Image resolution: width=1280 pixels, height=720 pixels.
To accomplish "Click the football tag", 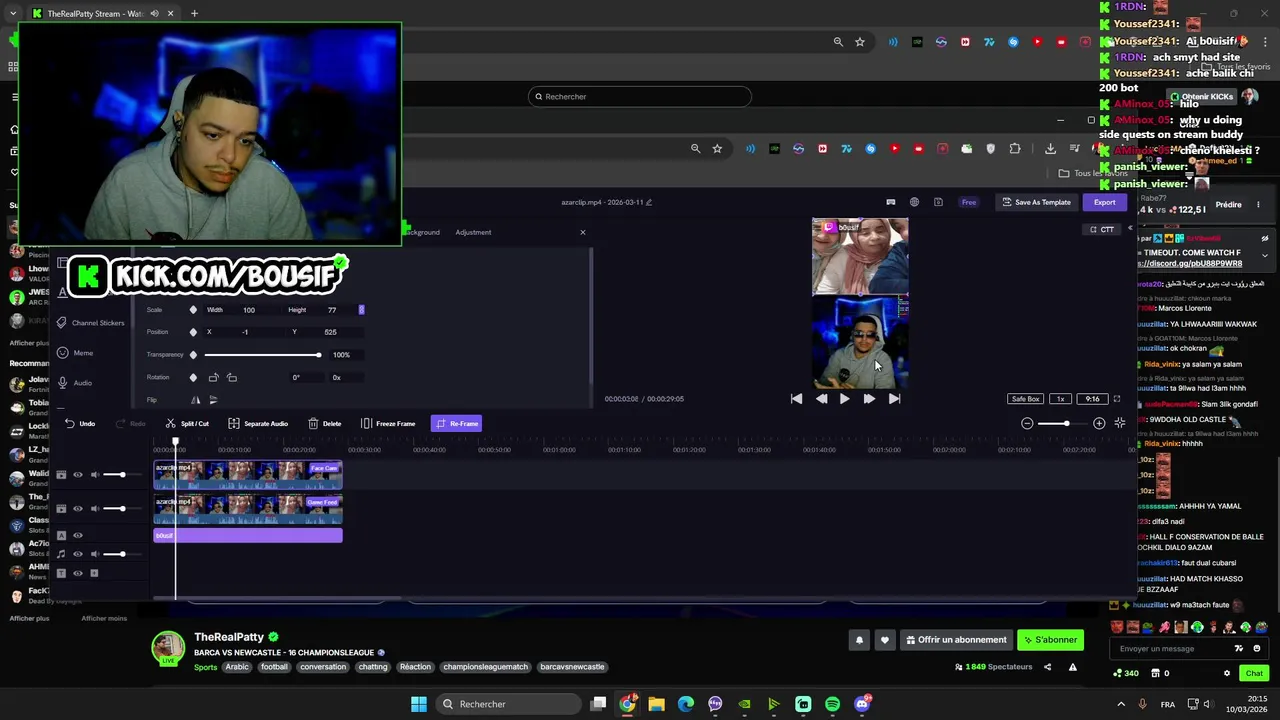I will pos(274,667).
